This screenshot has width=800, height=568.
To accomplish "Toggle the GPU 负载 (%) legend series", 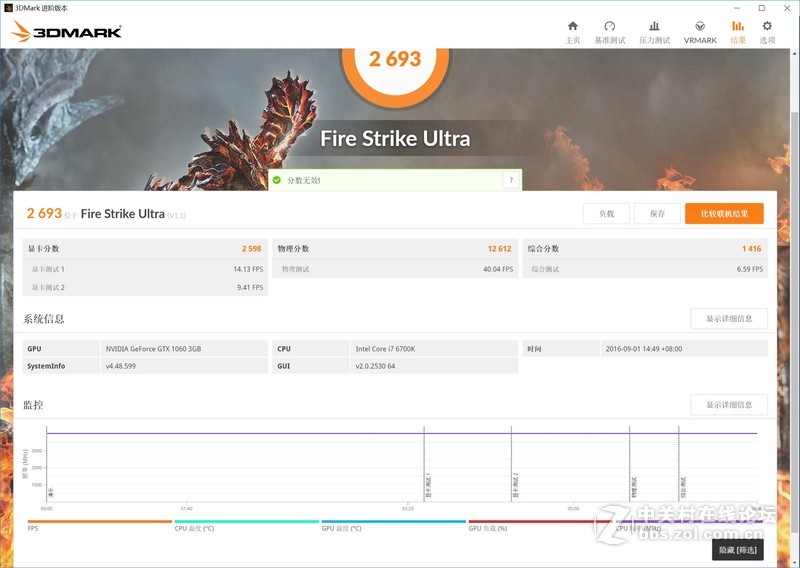I will [540, 525].
